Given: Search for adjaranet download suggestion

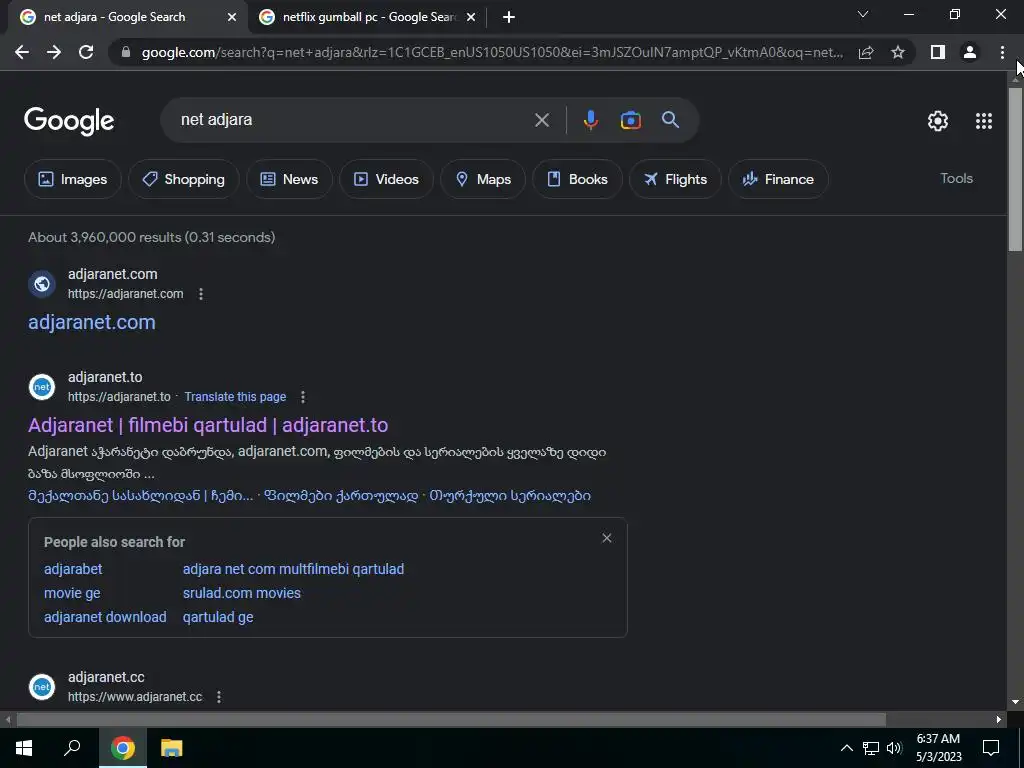Looking at the screenshot, I should click(105, 617).
